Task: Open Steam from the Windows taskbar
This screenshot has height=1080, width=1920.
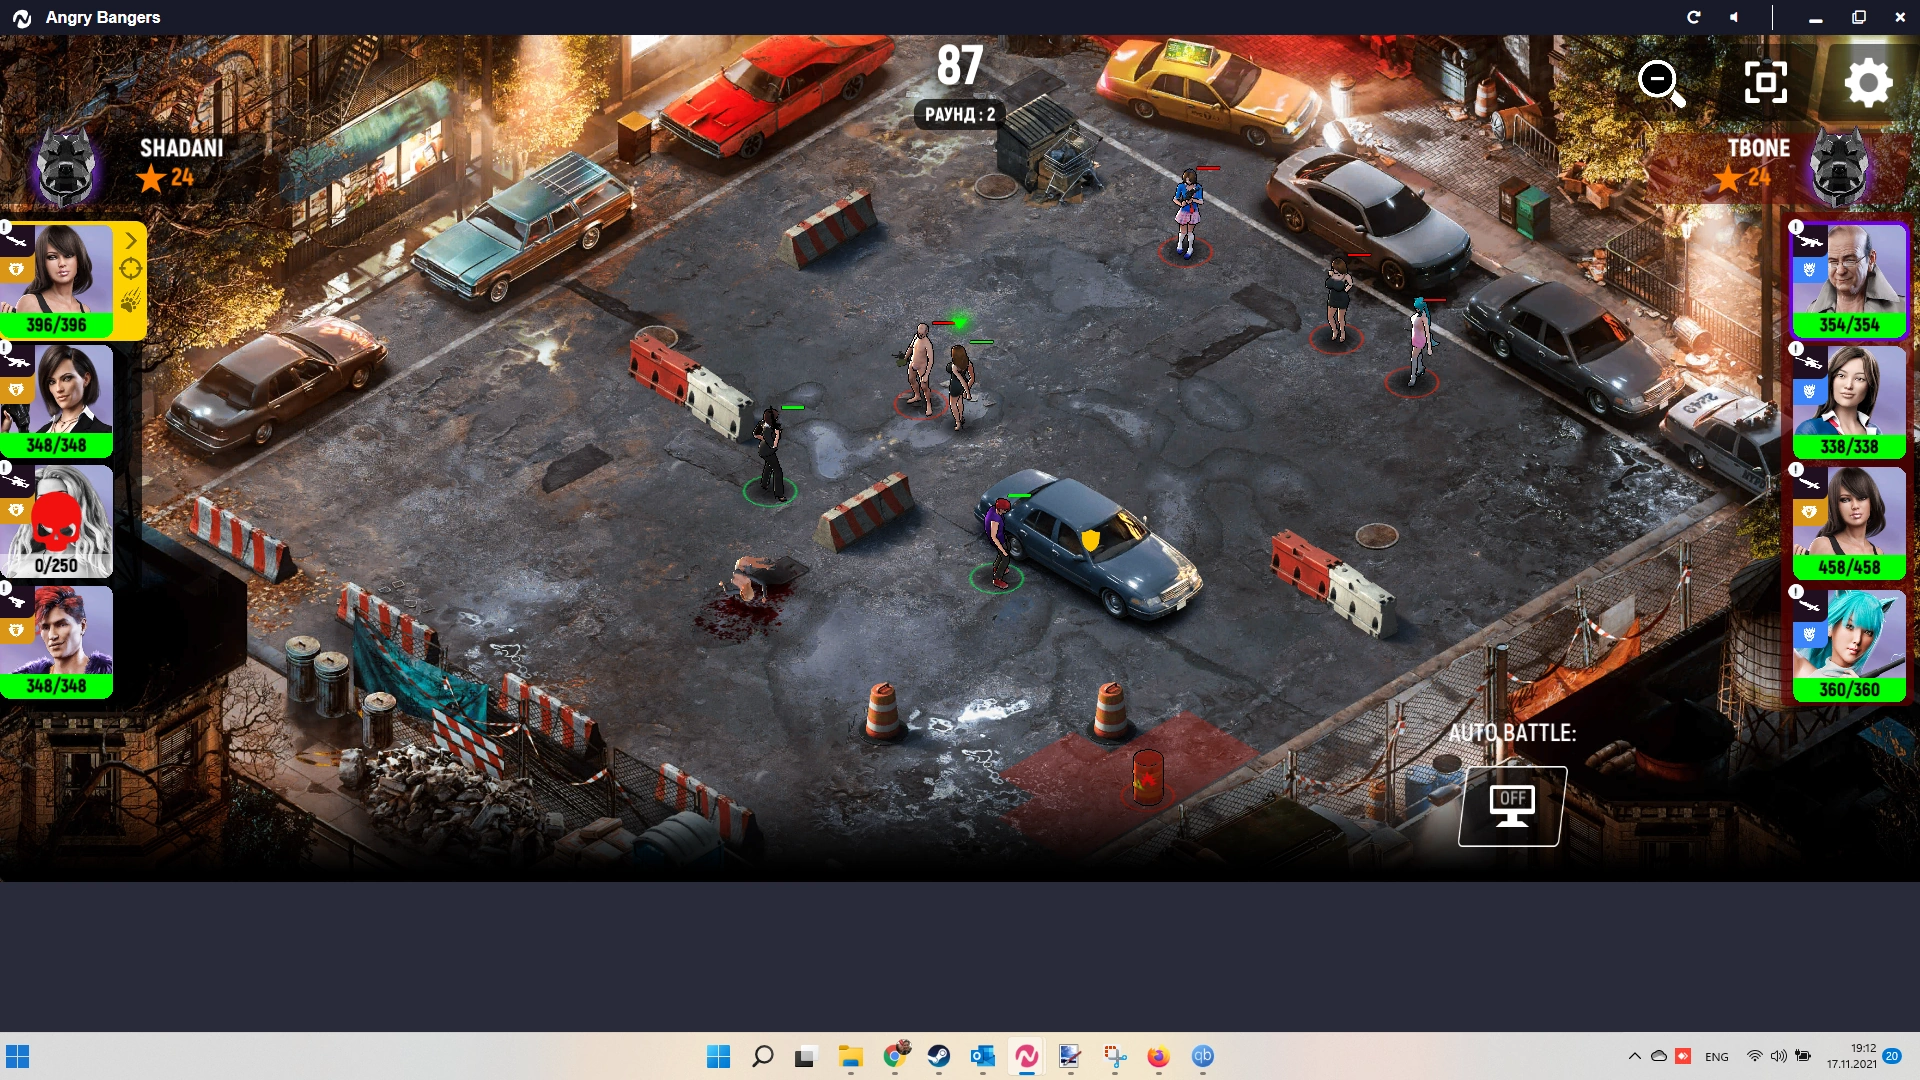Action: (x=938, y=1056)
